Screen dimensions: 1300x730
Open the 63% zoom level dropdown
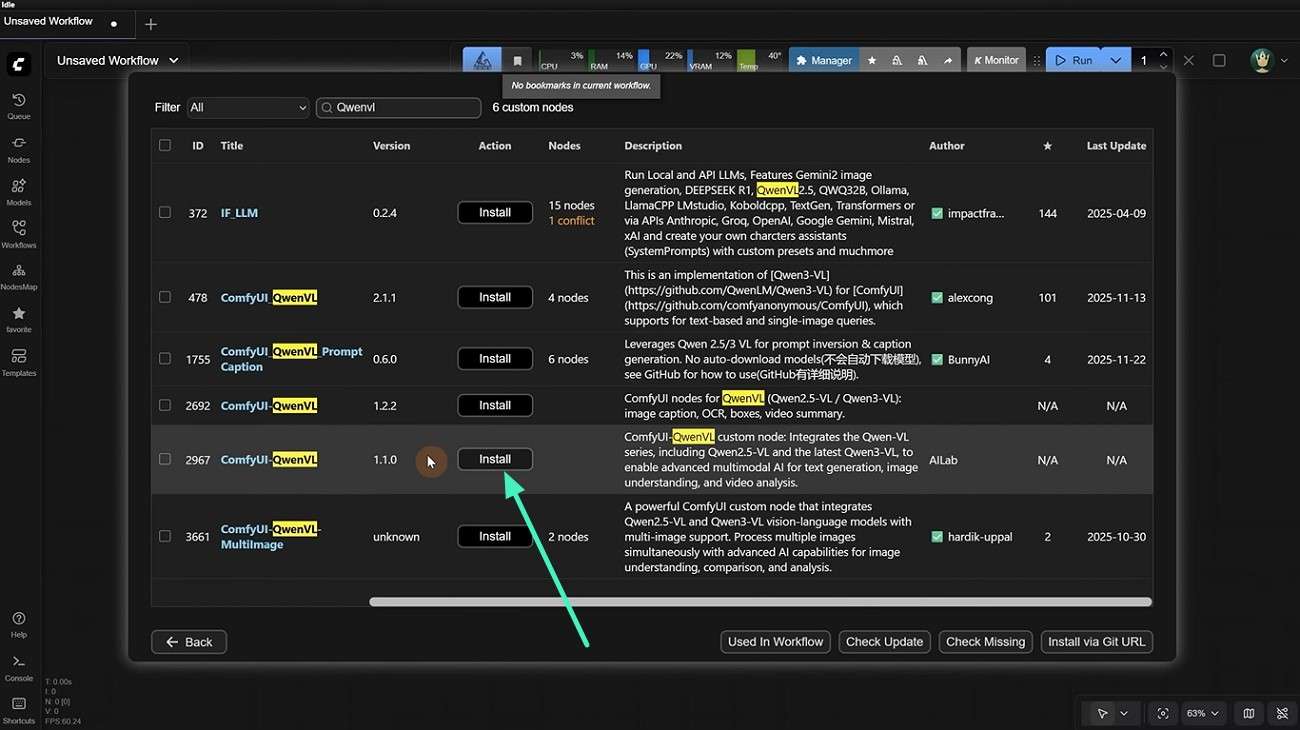1201,713
